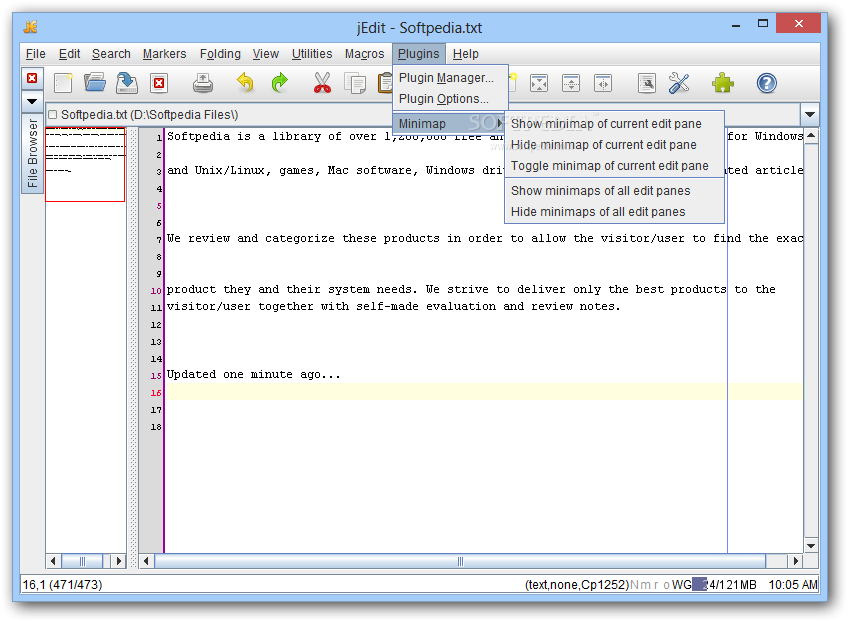Select the Minimap submenu entry

450,123
